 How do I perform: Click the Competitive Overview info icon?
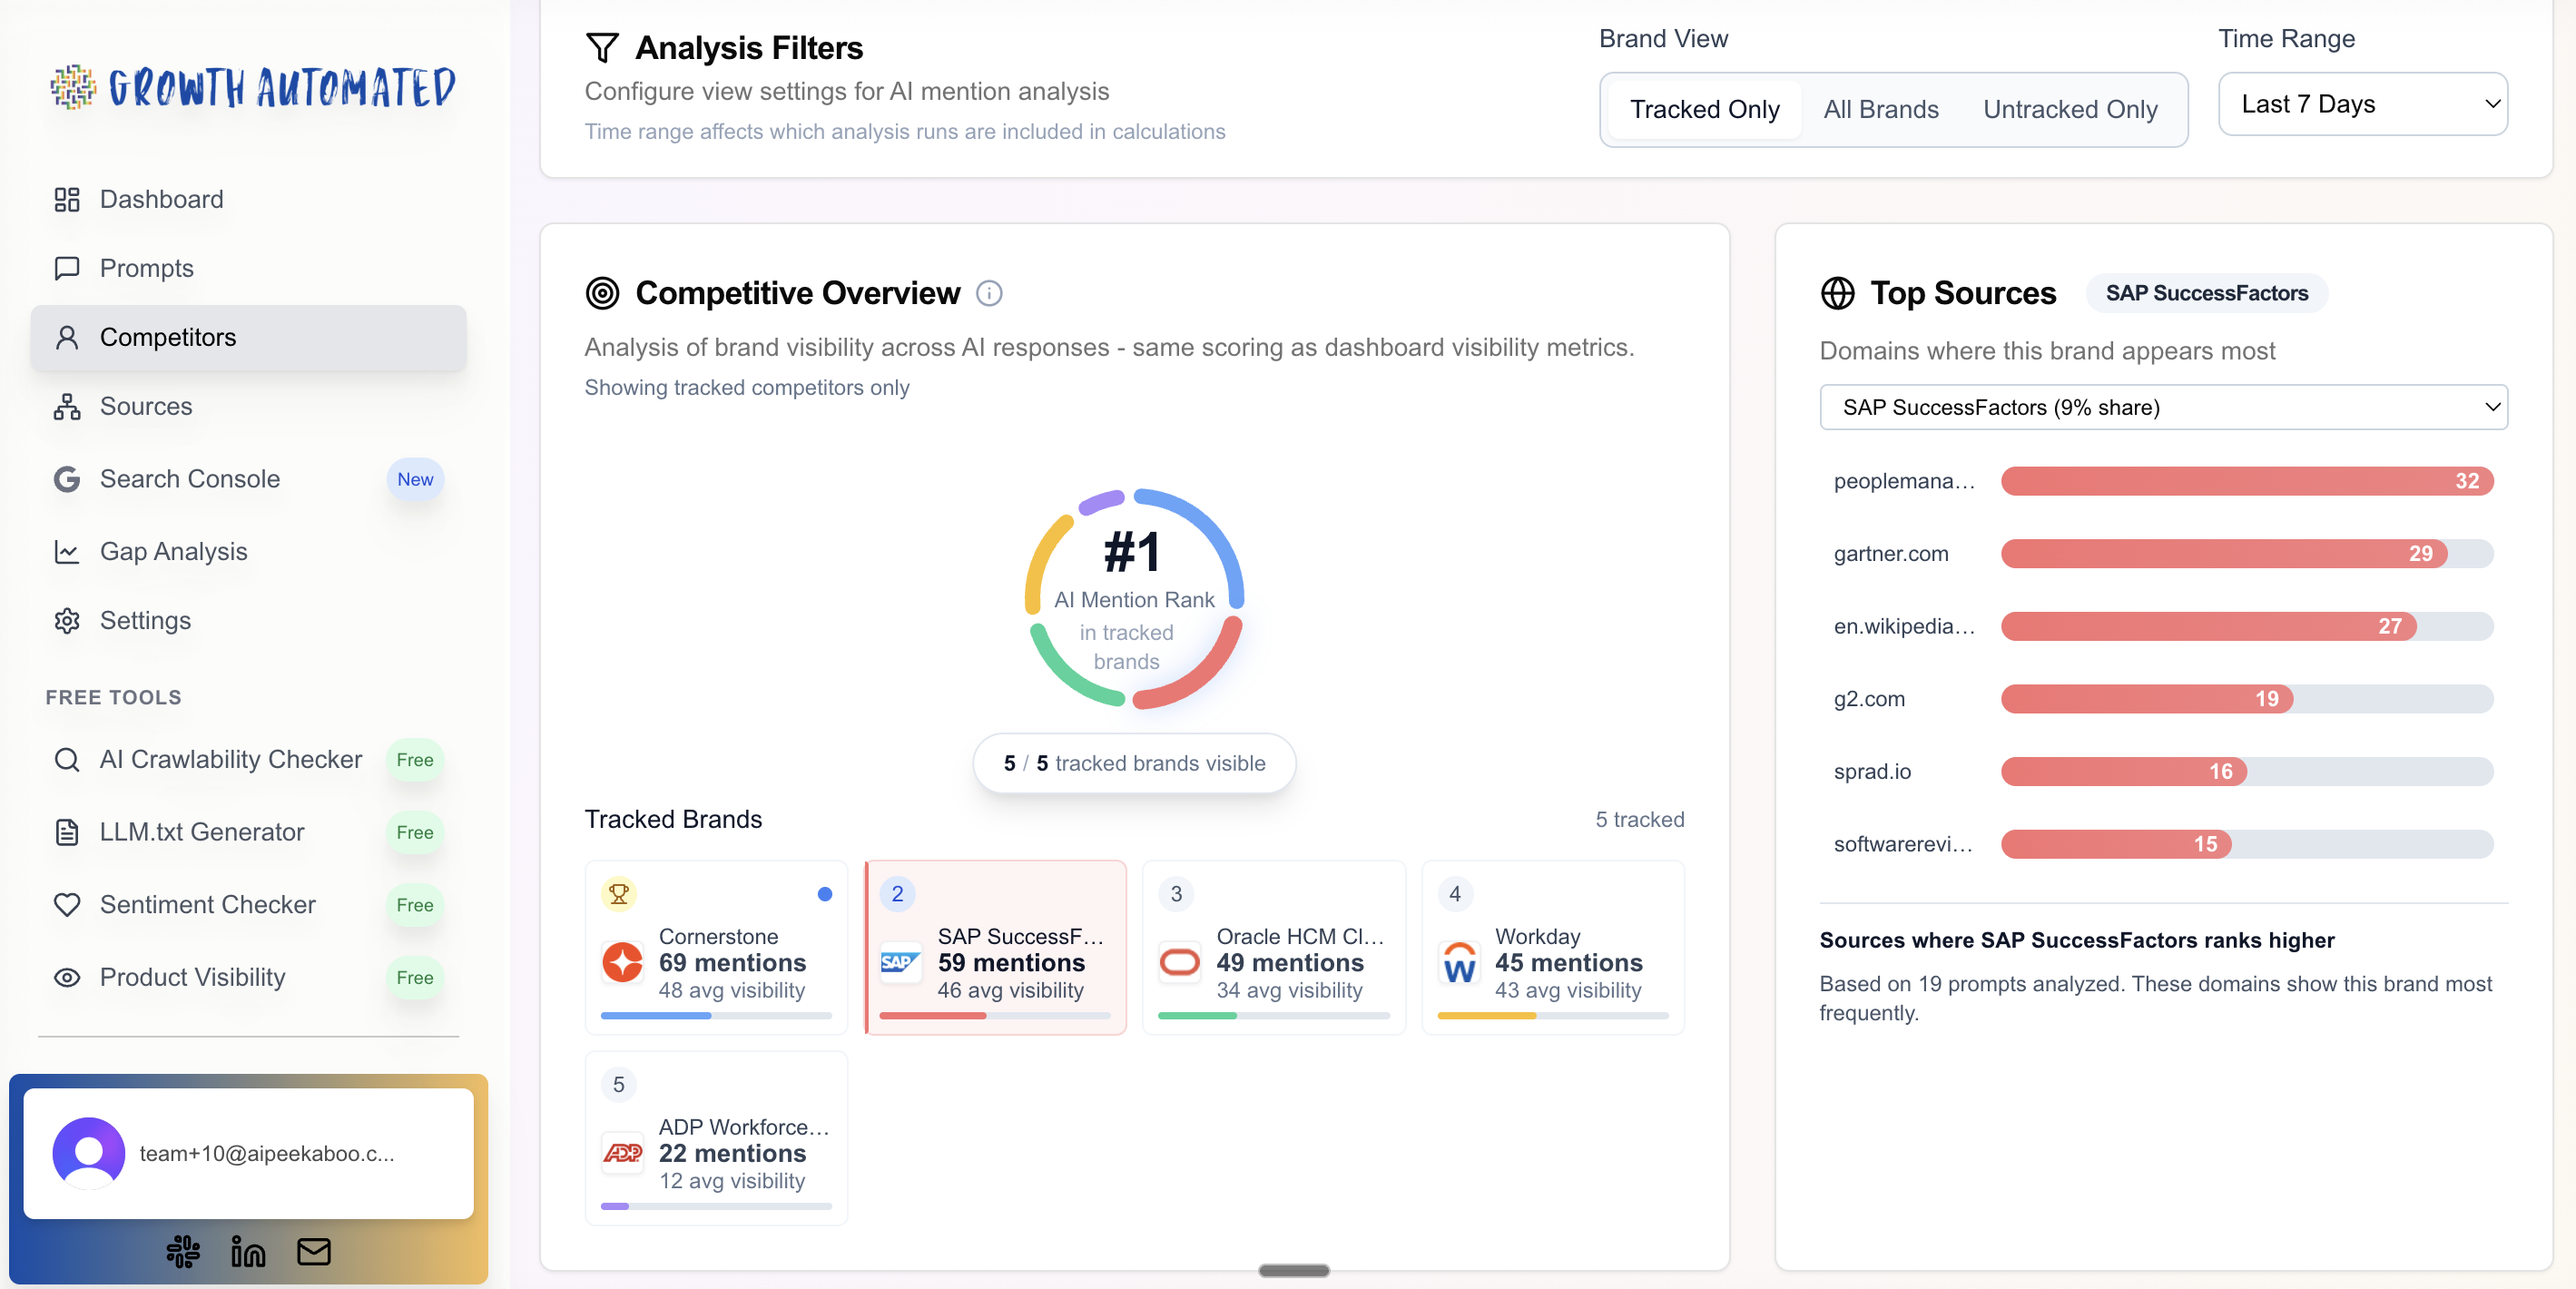pyautogui.click(x=989, y=293)
